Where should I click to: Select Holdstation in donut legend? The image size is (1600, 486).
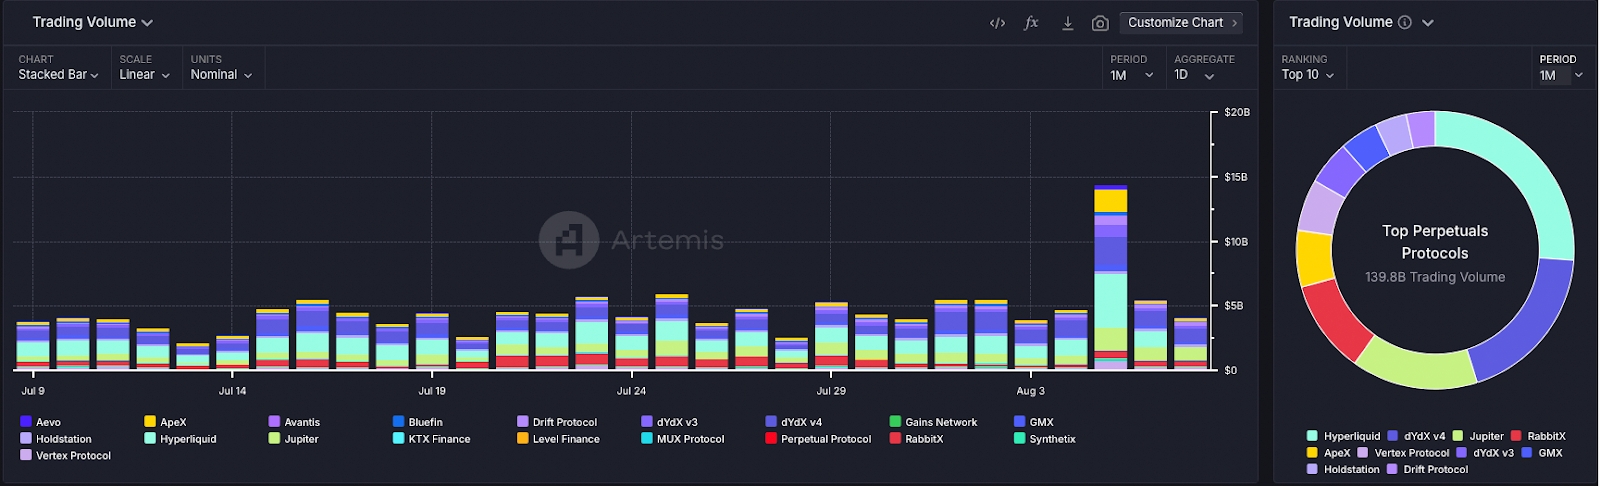click(x=1343, y=470)
